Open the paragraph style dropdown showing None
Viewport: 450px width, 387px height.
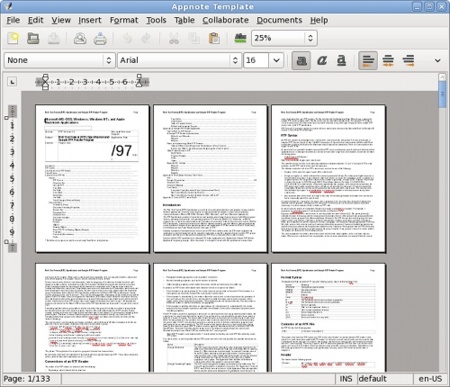coord(60,60)
